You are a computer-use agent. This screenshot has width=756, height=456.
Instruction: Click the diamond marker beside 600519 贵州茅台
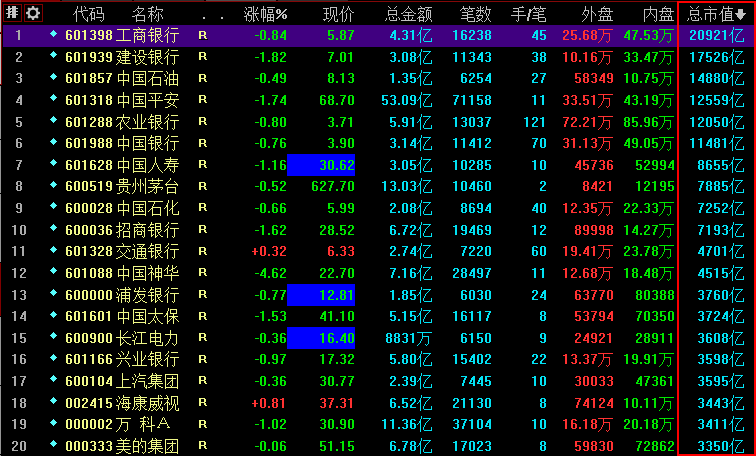54,185
